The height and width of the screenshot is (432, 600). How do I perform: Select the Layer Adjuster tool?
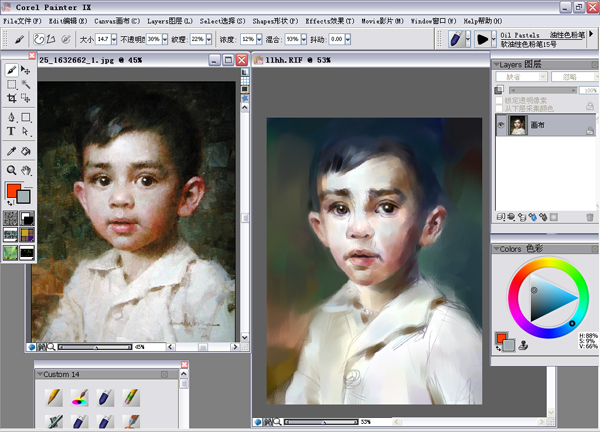pyautogui.click(x=26, y=70)
